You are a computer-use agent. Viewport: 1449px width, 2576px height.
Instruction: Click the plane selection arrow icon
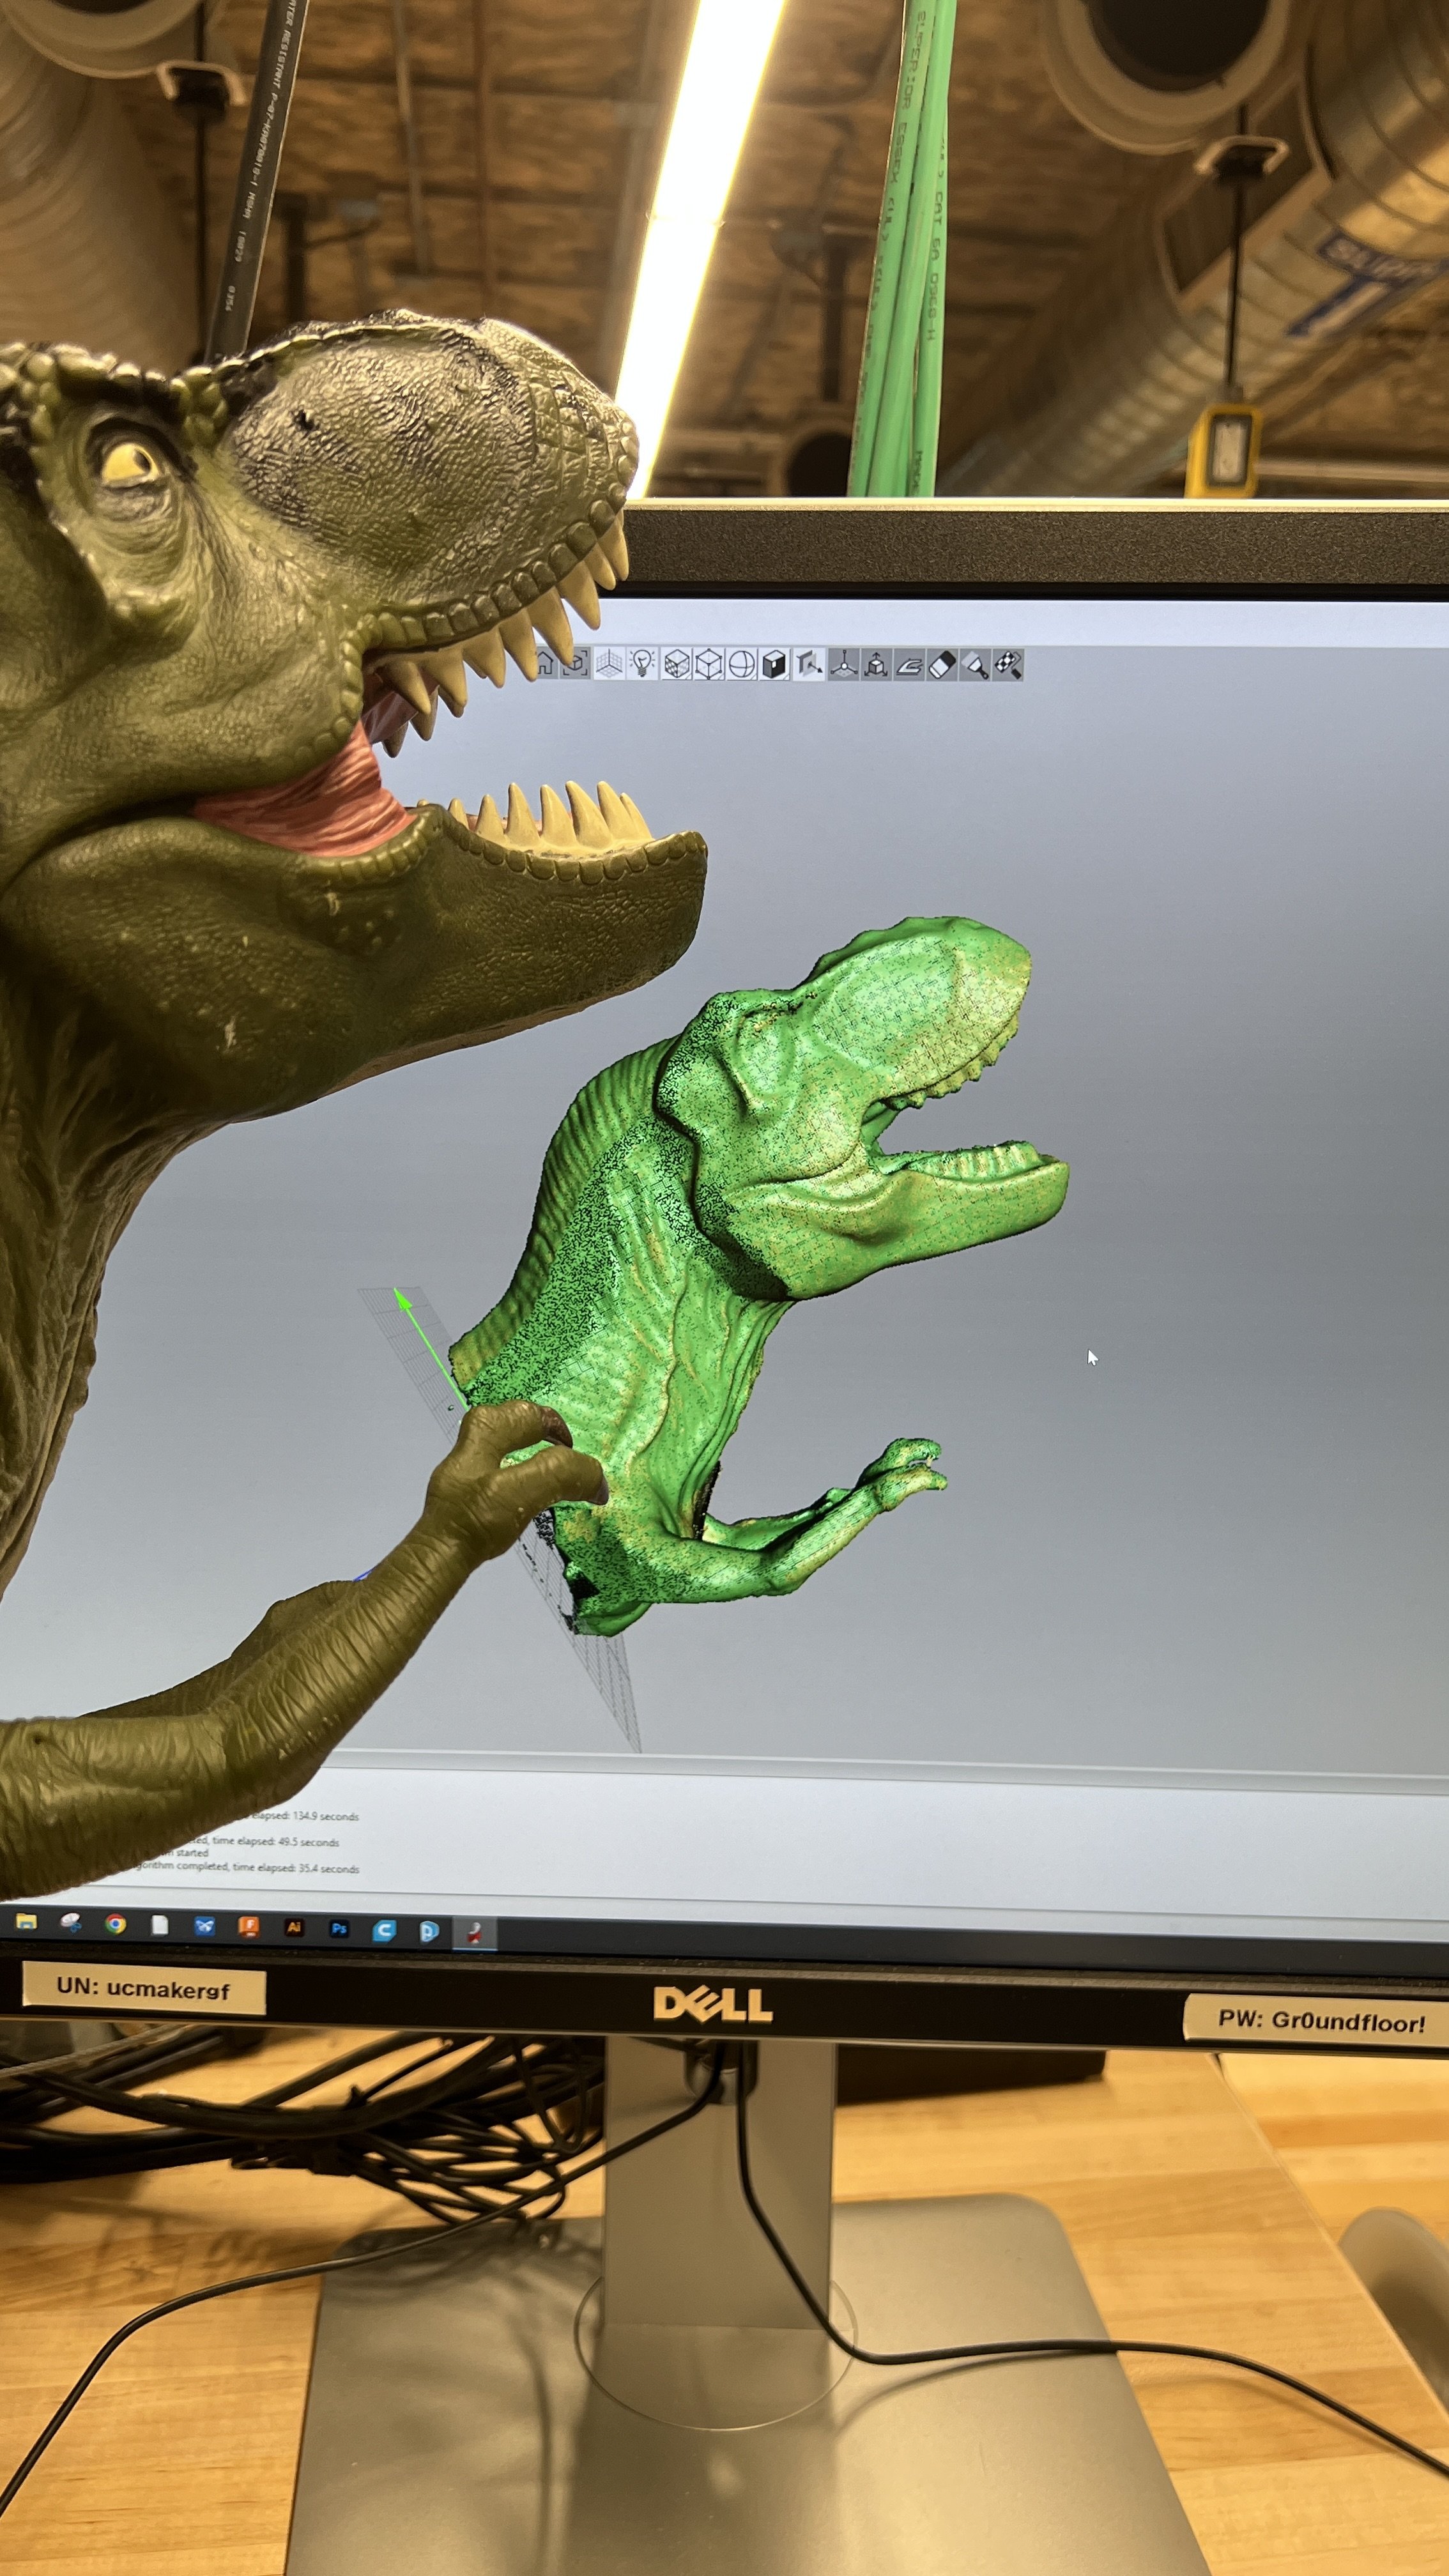(809, 665)
